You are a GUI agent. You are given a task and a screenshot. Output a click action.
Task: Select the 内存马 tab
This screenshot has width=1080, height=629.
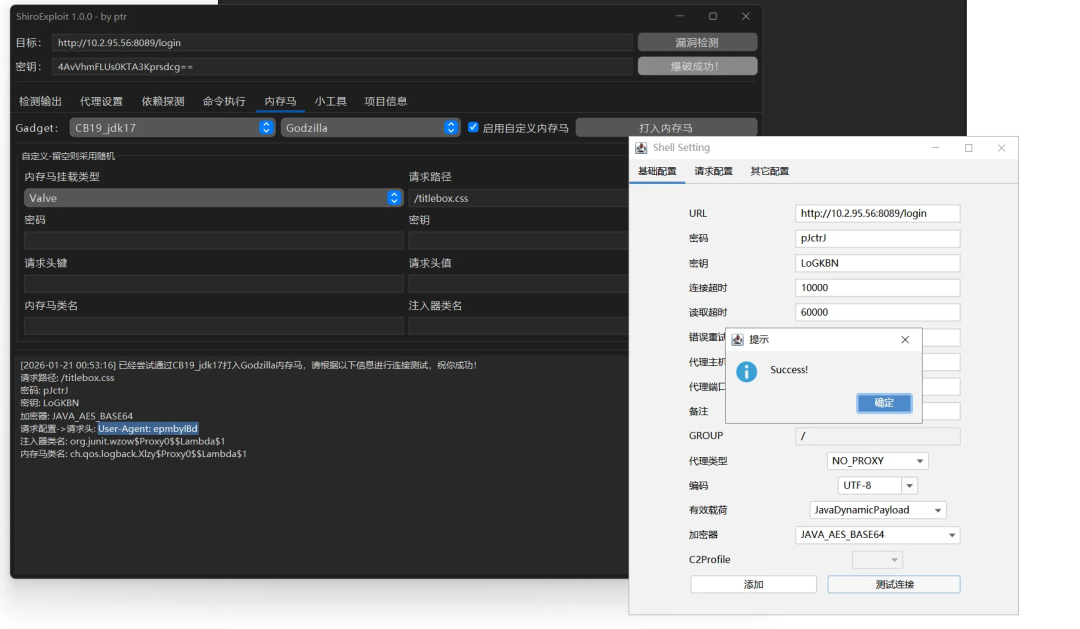point(280,101)
